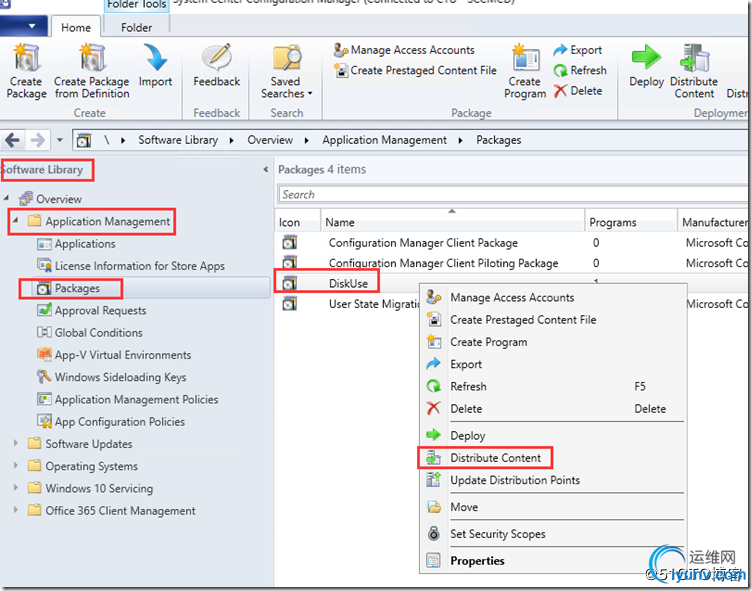
Task: Open Properties from the context menu
Action: tap(553, 561)
